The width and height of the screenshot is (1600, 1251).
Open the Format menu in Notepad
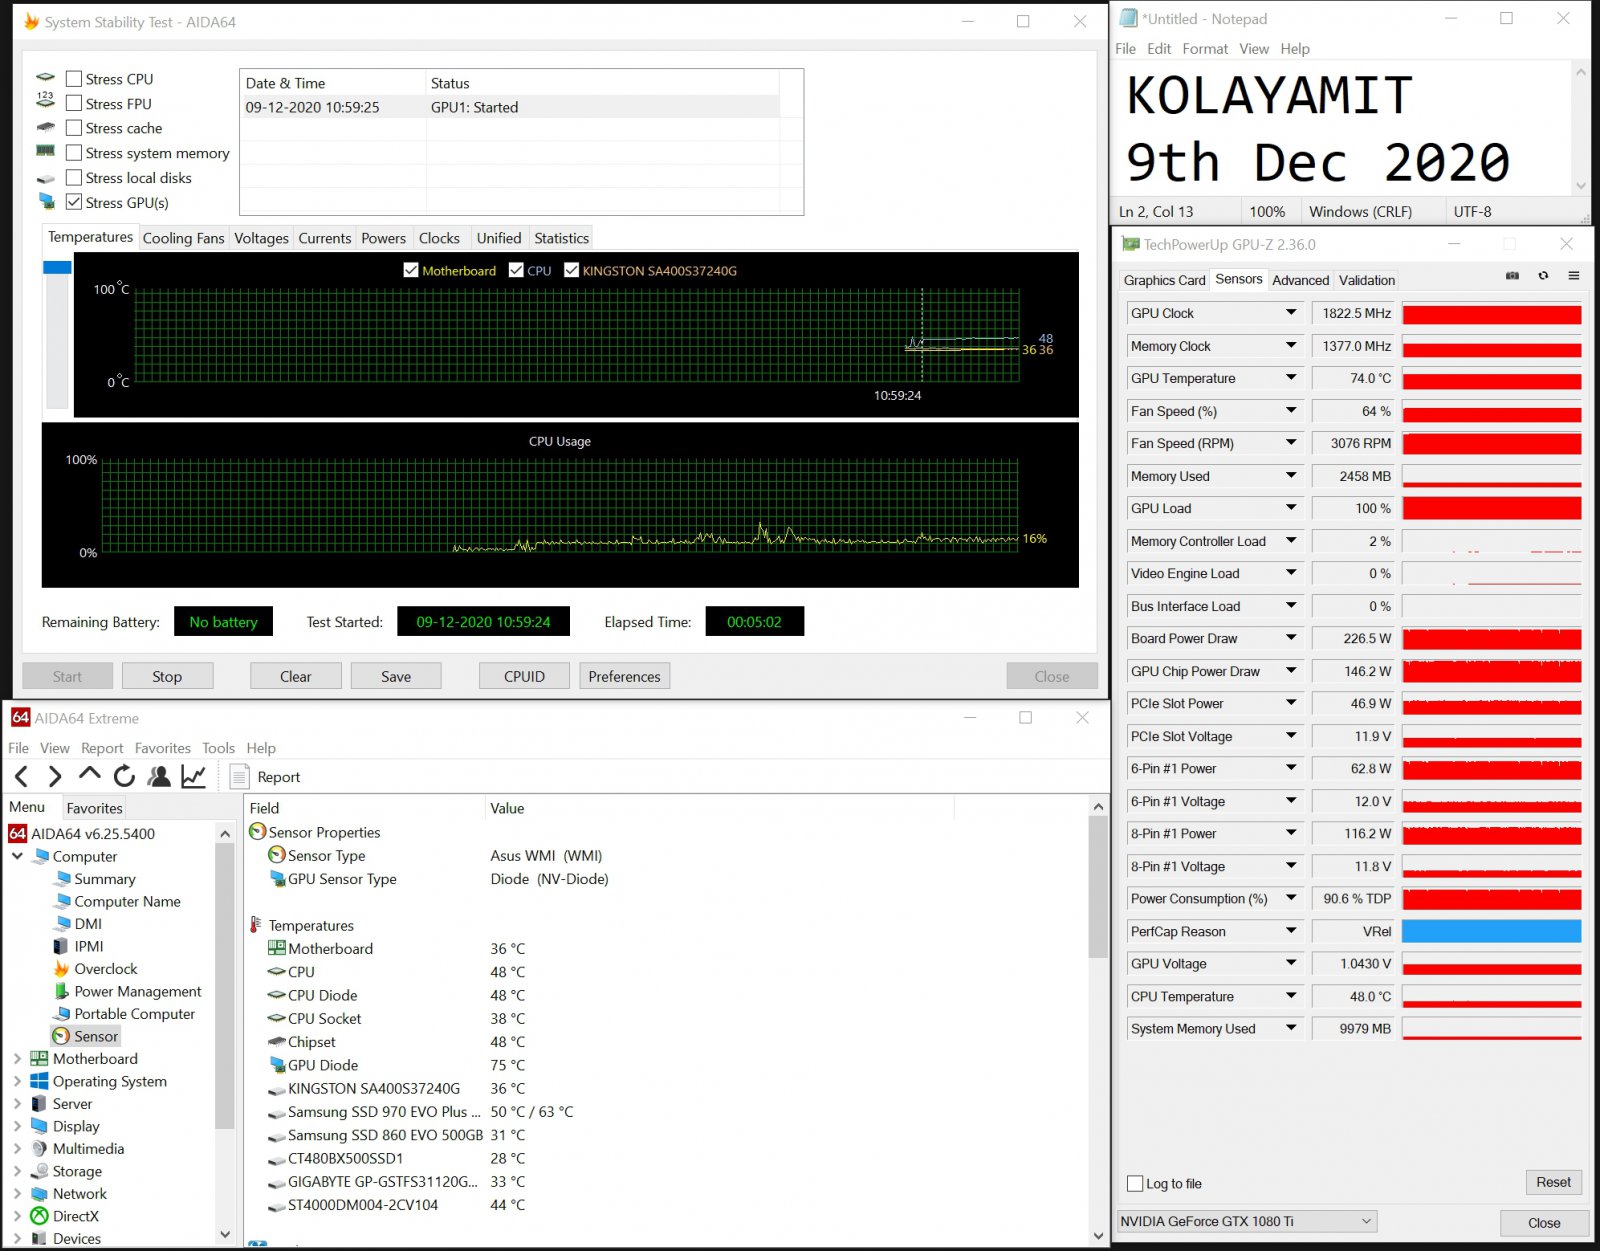(1205, 49)
